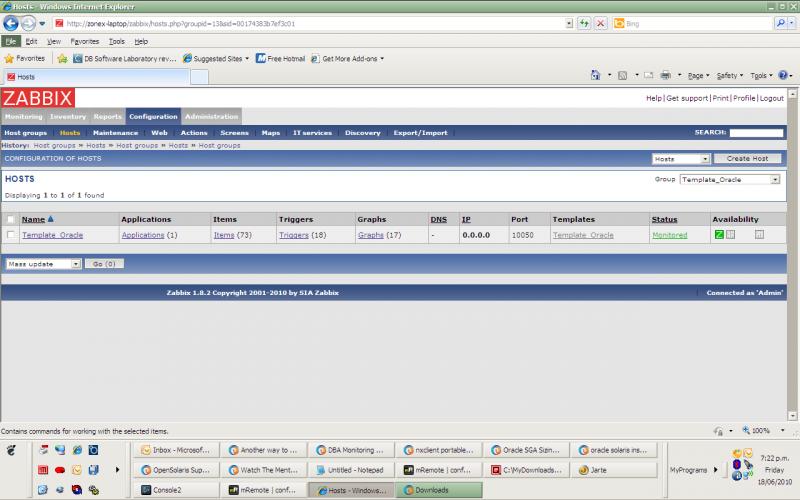The width and height of the screenshot is (800, 500).
Task: Sort hosts by Name column header
Action: pyautogui.click(x=34, y=219)
